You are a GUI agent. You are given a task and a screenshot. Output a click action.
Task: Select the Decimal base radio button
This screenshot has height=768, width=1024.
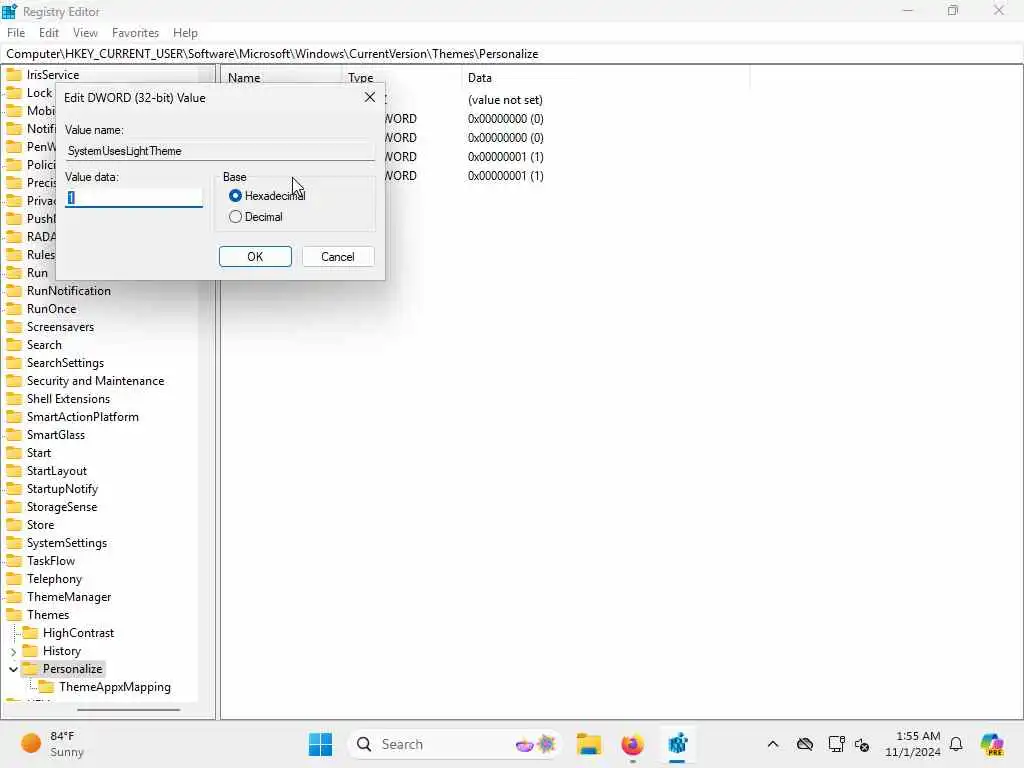tap(235, 217)
